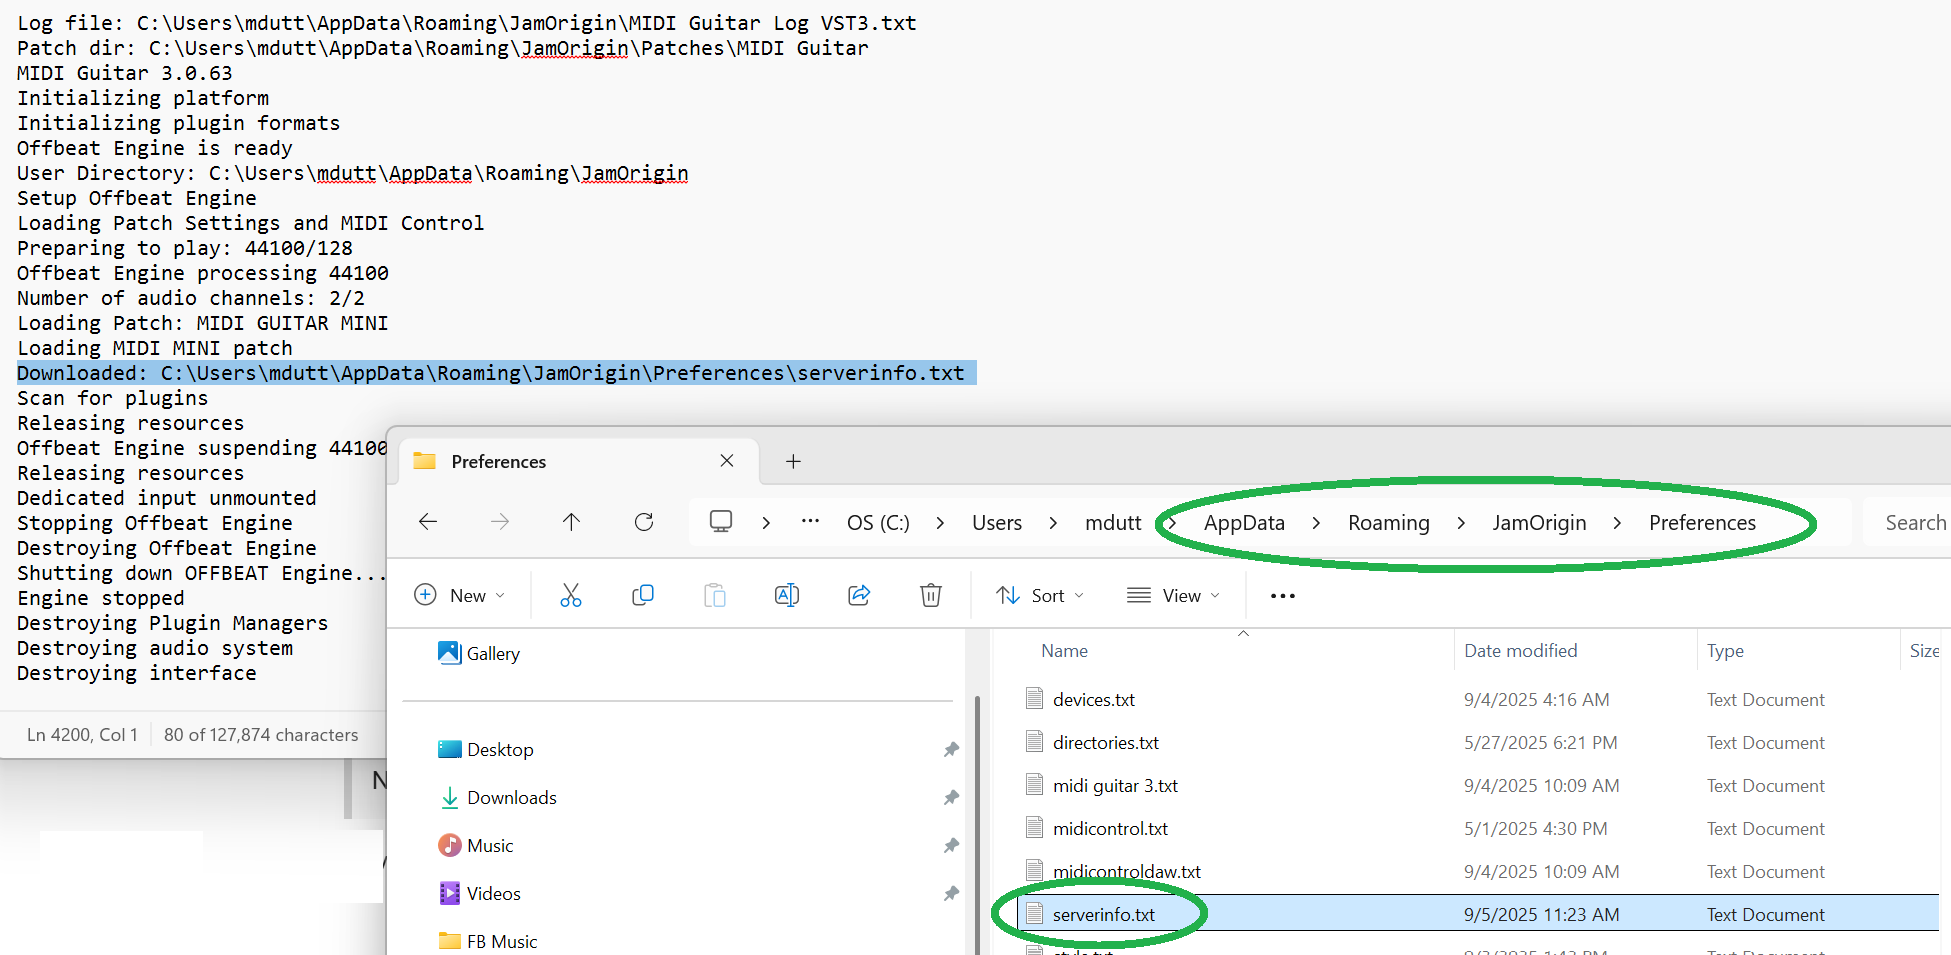Click OS (C:) in the address bar
The image size is (1951, 955).
(878, 523)
